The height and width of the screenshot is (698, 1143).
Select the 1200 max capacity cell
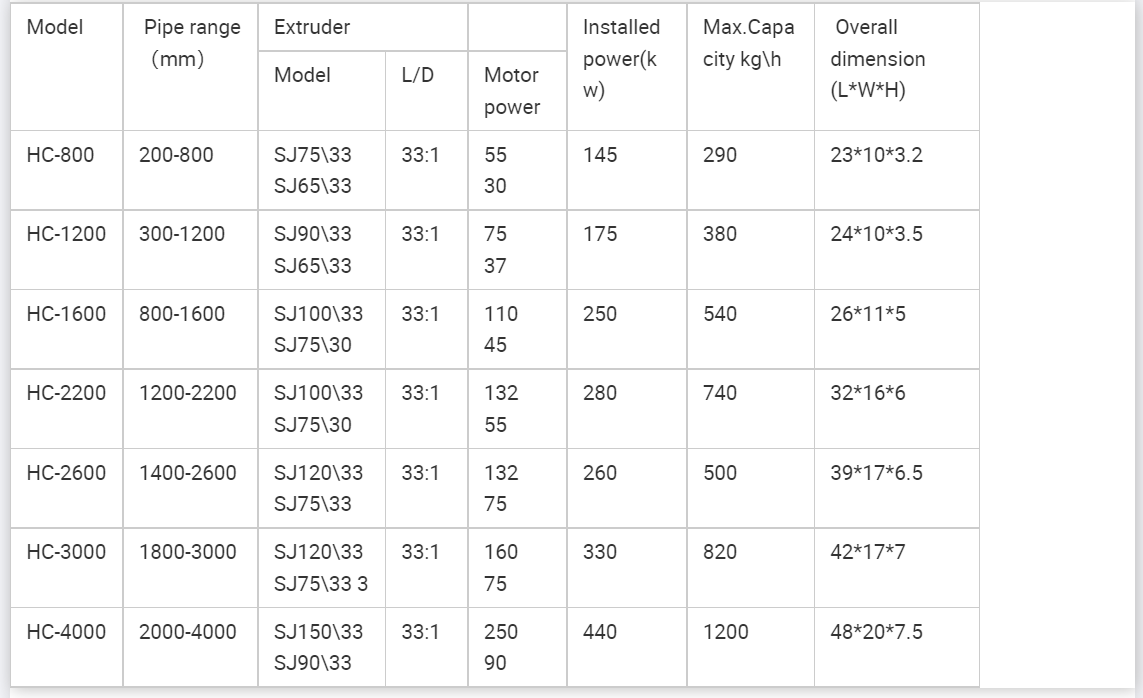(725, 632)
